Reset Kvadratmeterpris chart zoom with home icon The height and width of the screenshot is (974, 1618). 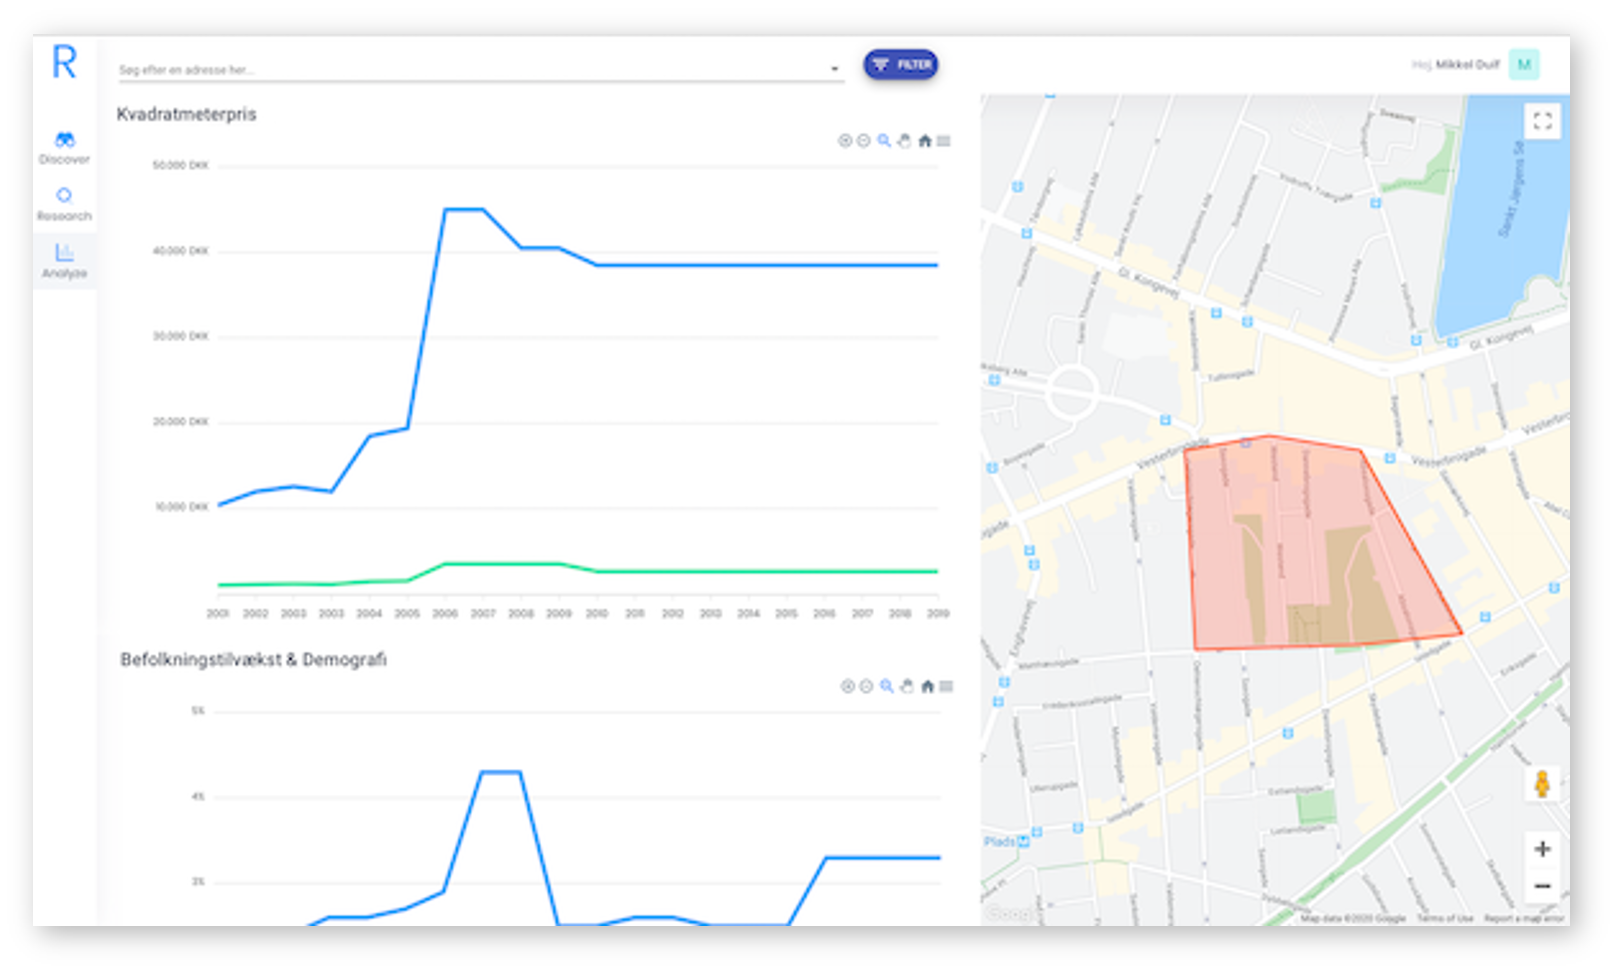pyautogui.click(x=925, y=141)
